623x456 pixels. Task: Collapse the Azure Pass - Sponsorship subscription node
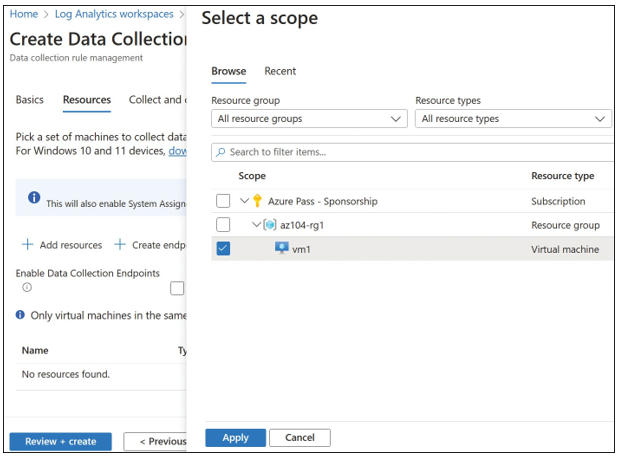245,201
